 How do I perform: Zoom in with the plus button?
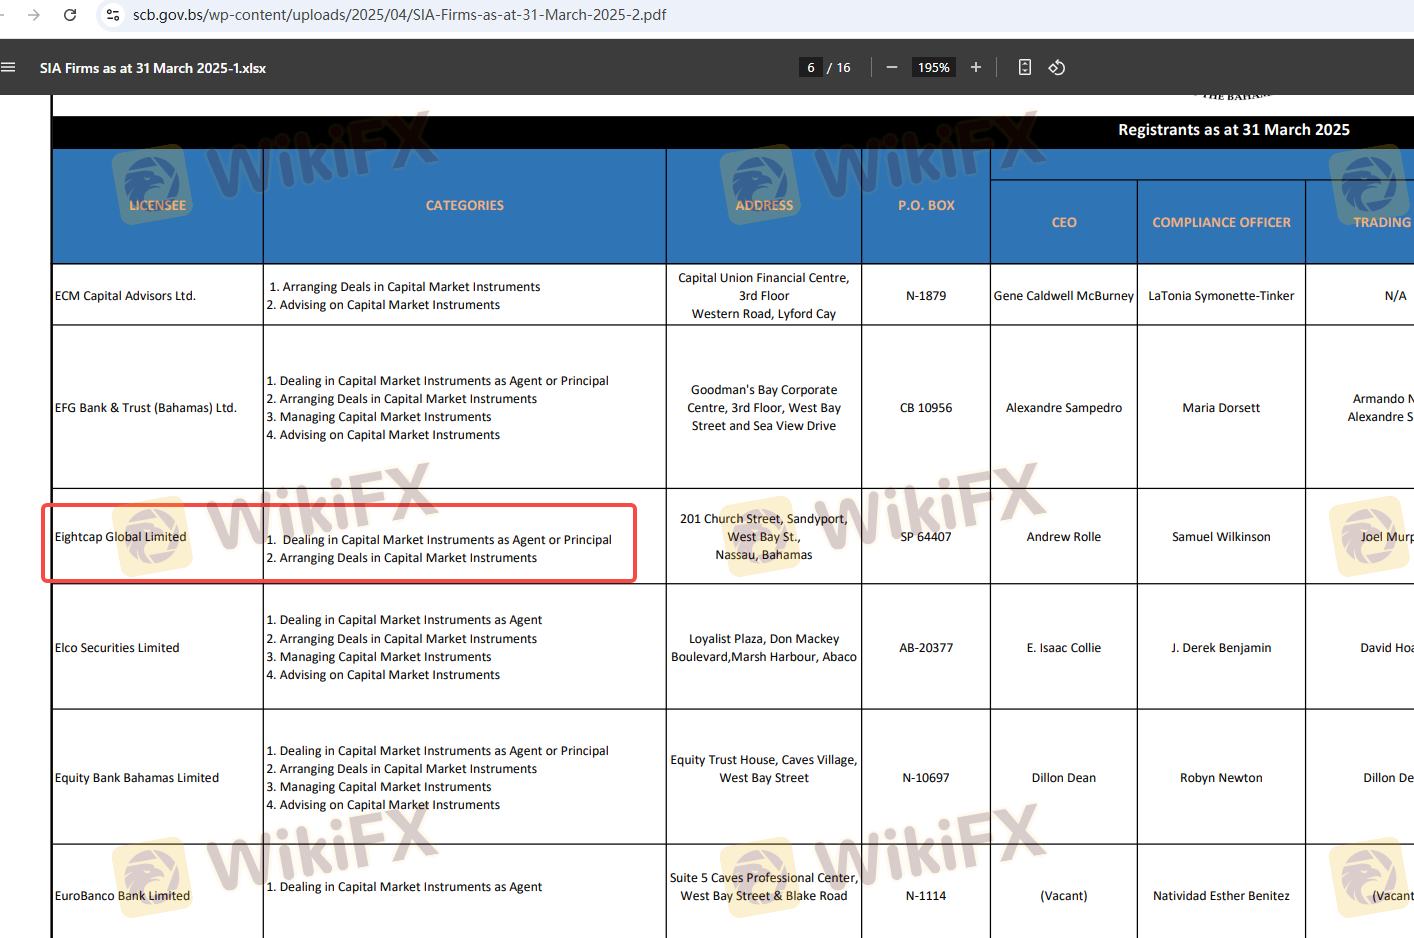[976, 68]
